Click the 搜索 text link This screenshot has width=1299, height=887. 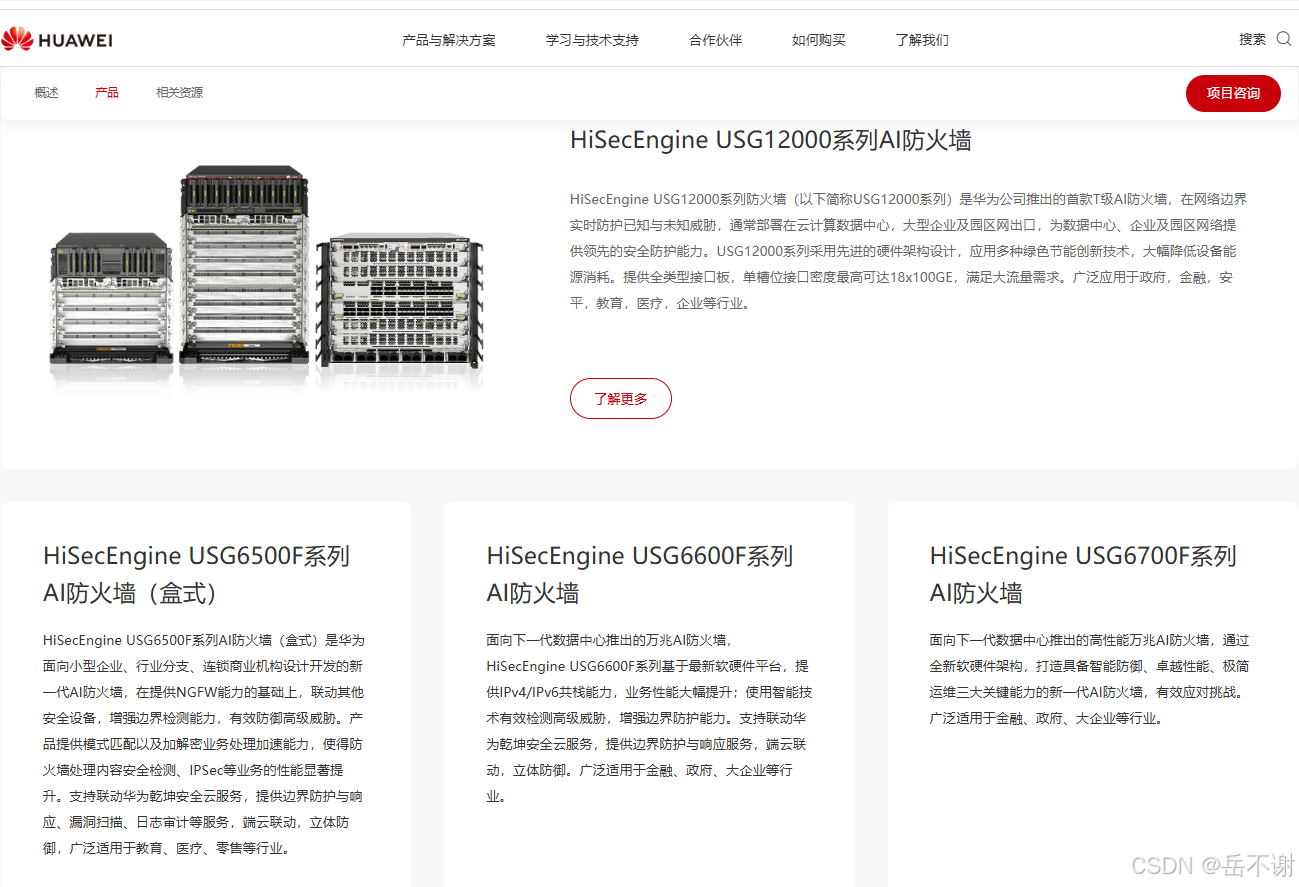click(x=1252, y=39)
